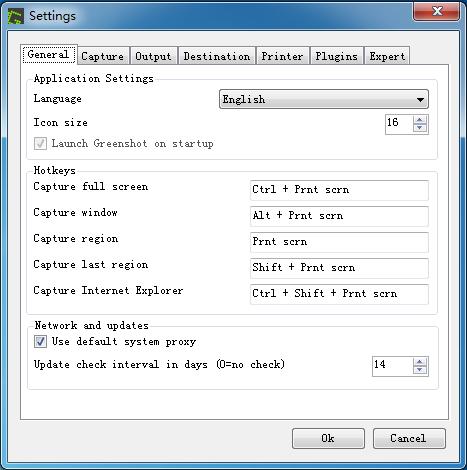The width and height of the screenshot is (467, 470).
Task: Close the Settings dialog window
Action: pos(437,11)
